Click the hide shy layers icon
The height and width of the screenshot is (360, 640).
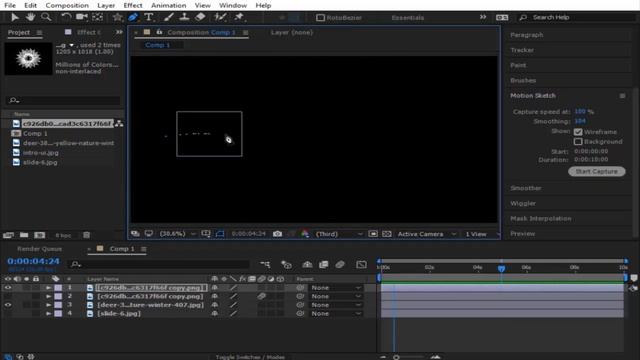(307, 264)
